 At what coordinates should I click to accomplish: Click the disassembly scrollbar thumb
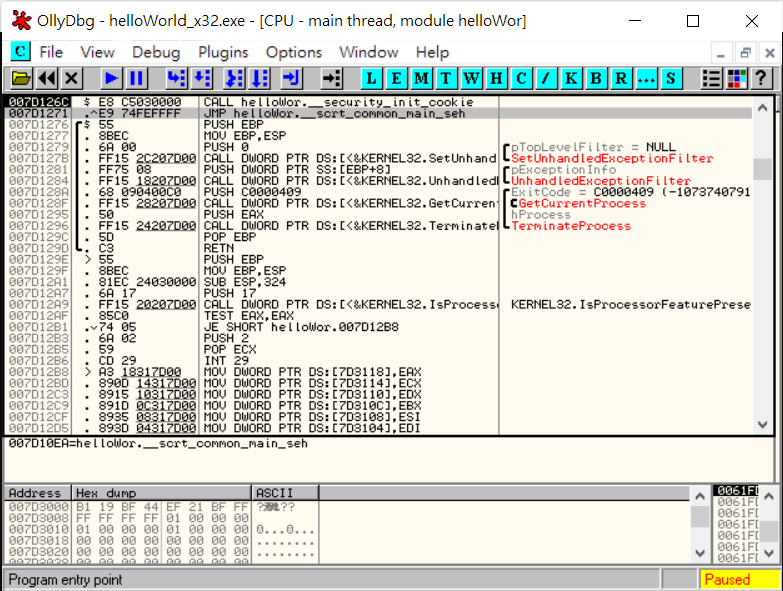[763, 169]
